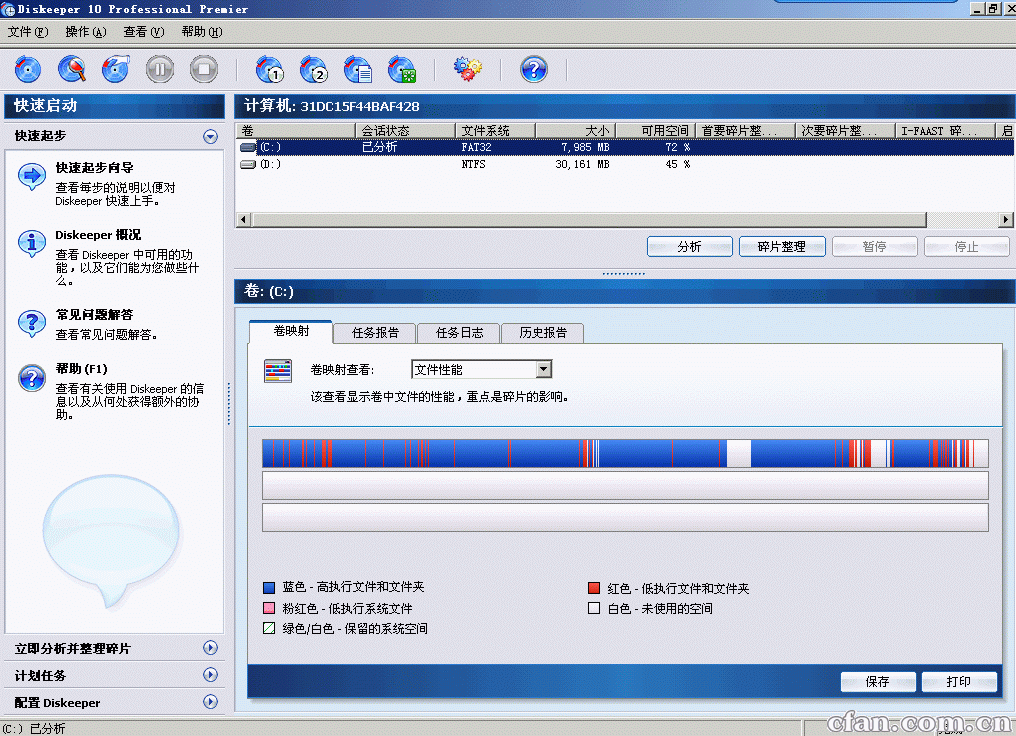Open the 帮助(H) menu
The image size is (1016, 736).
[x=202, y=32]
